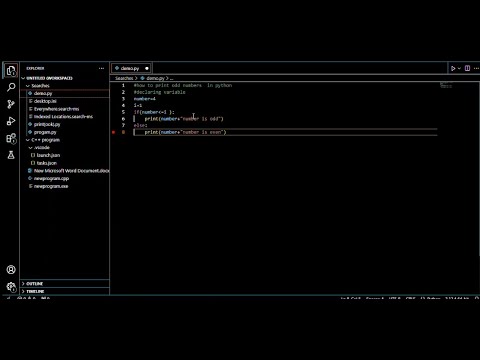Screen dimensions: 480x360
Task: Open the Testing flask view
Action: point(11,155)
